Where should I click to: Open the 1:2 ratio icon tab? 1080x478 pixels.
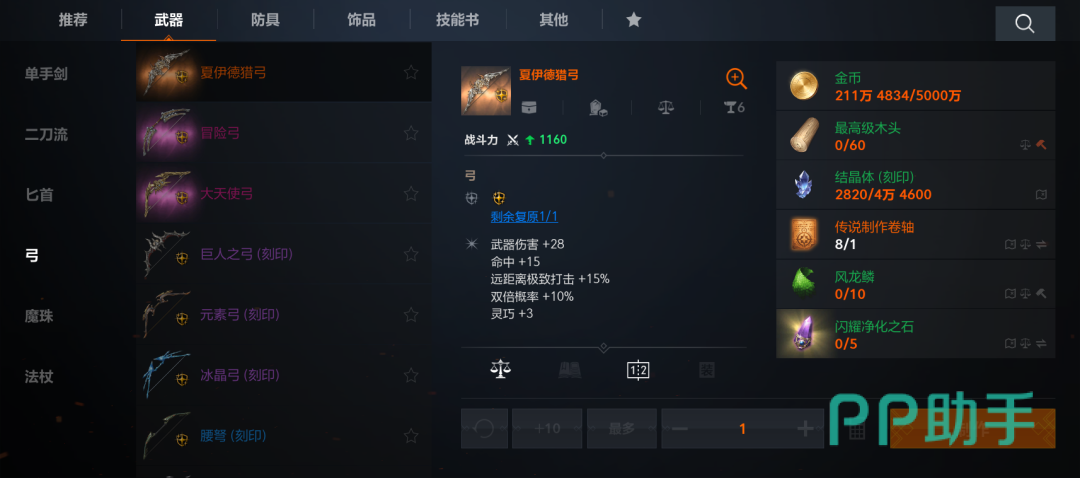tap(638, 371)
